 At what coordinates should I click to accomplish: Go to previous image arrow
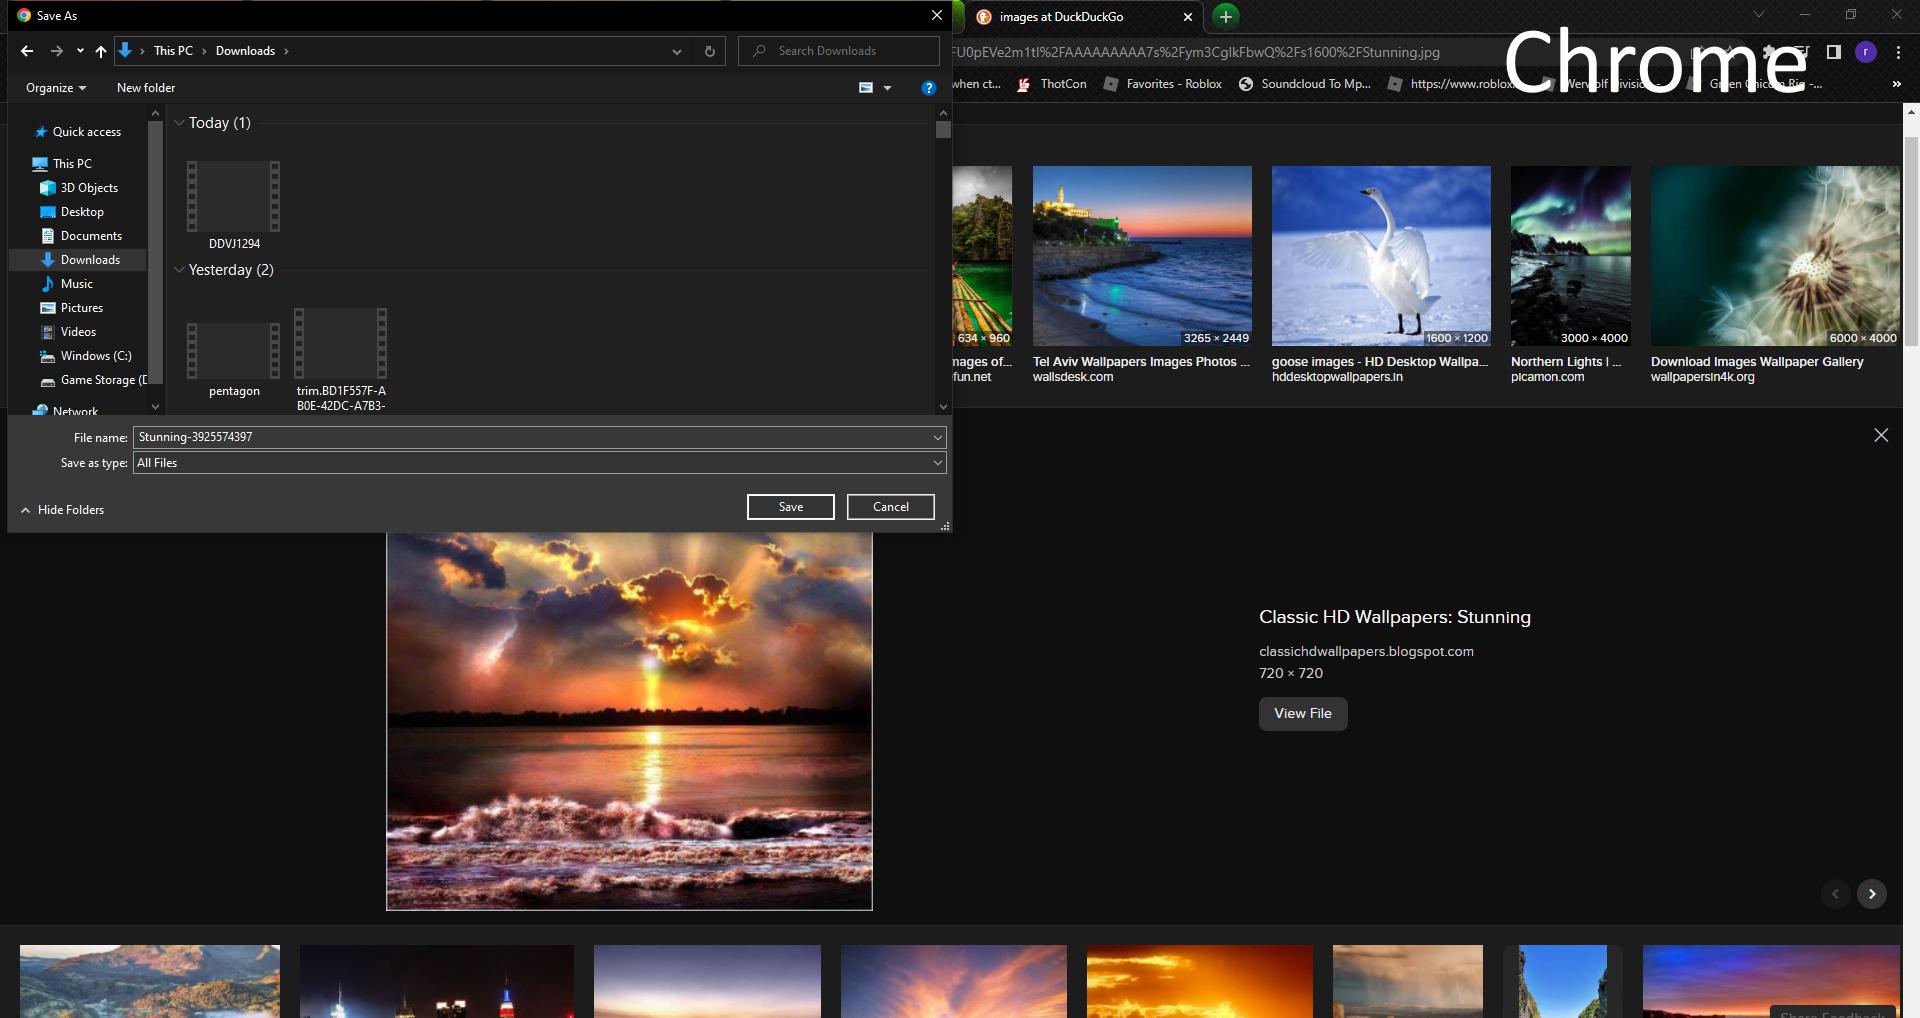pyautogui.click(x=1835, y=894)
